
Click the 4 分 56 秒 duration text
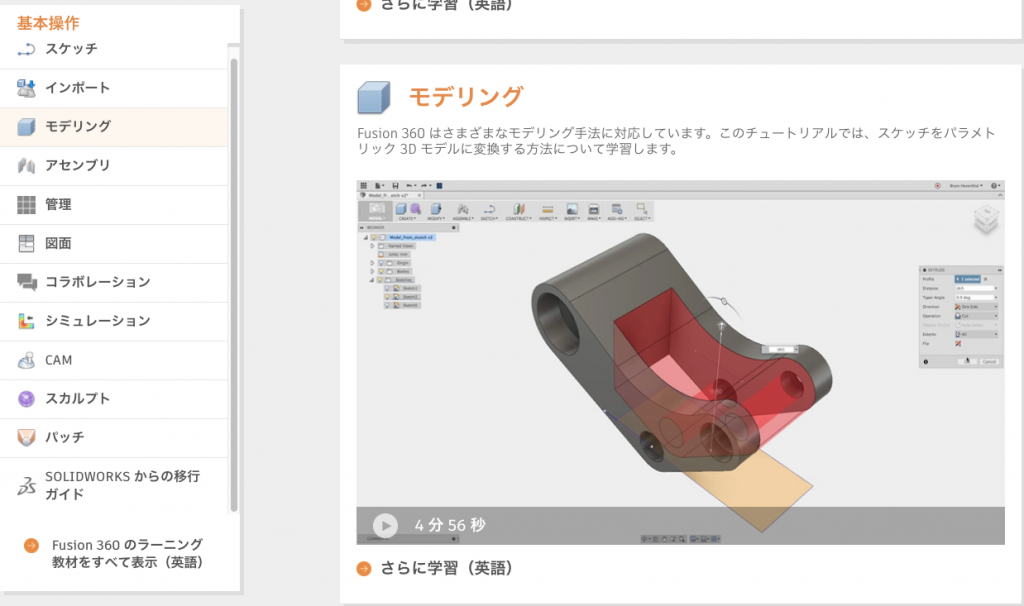click(450, 525)
